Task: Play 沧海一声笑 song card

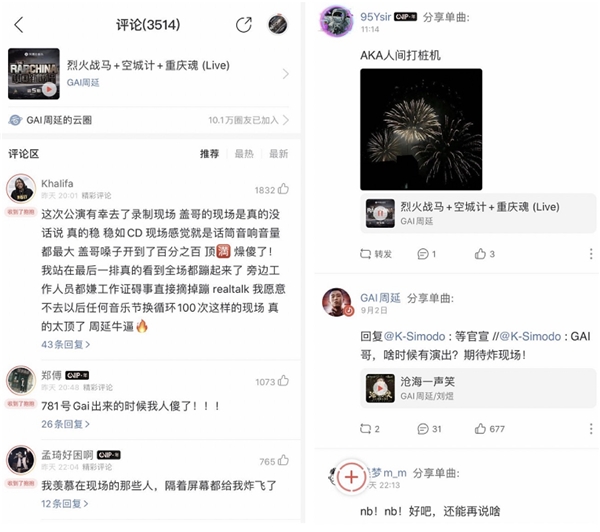Action: pos(478,388)
